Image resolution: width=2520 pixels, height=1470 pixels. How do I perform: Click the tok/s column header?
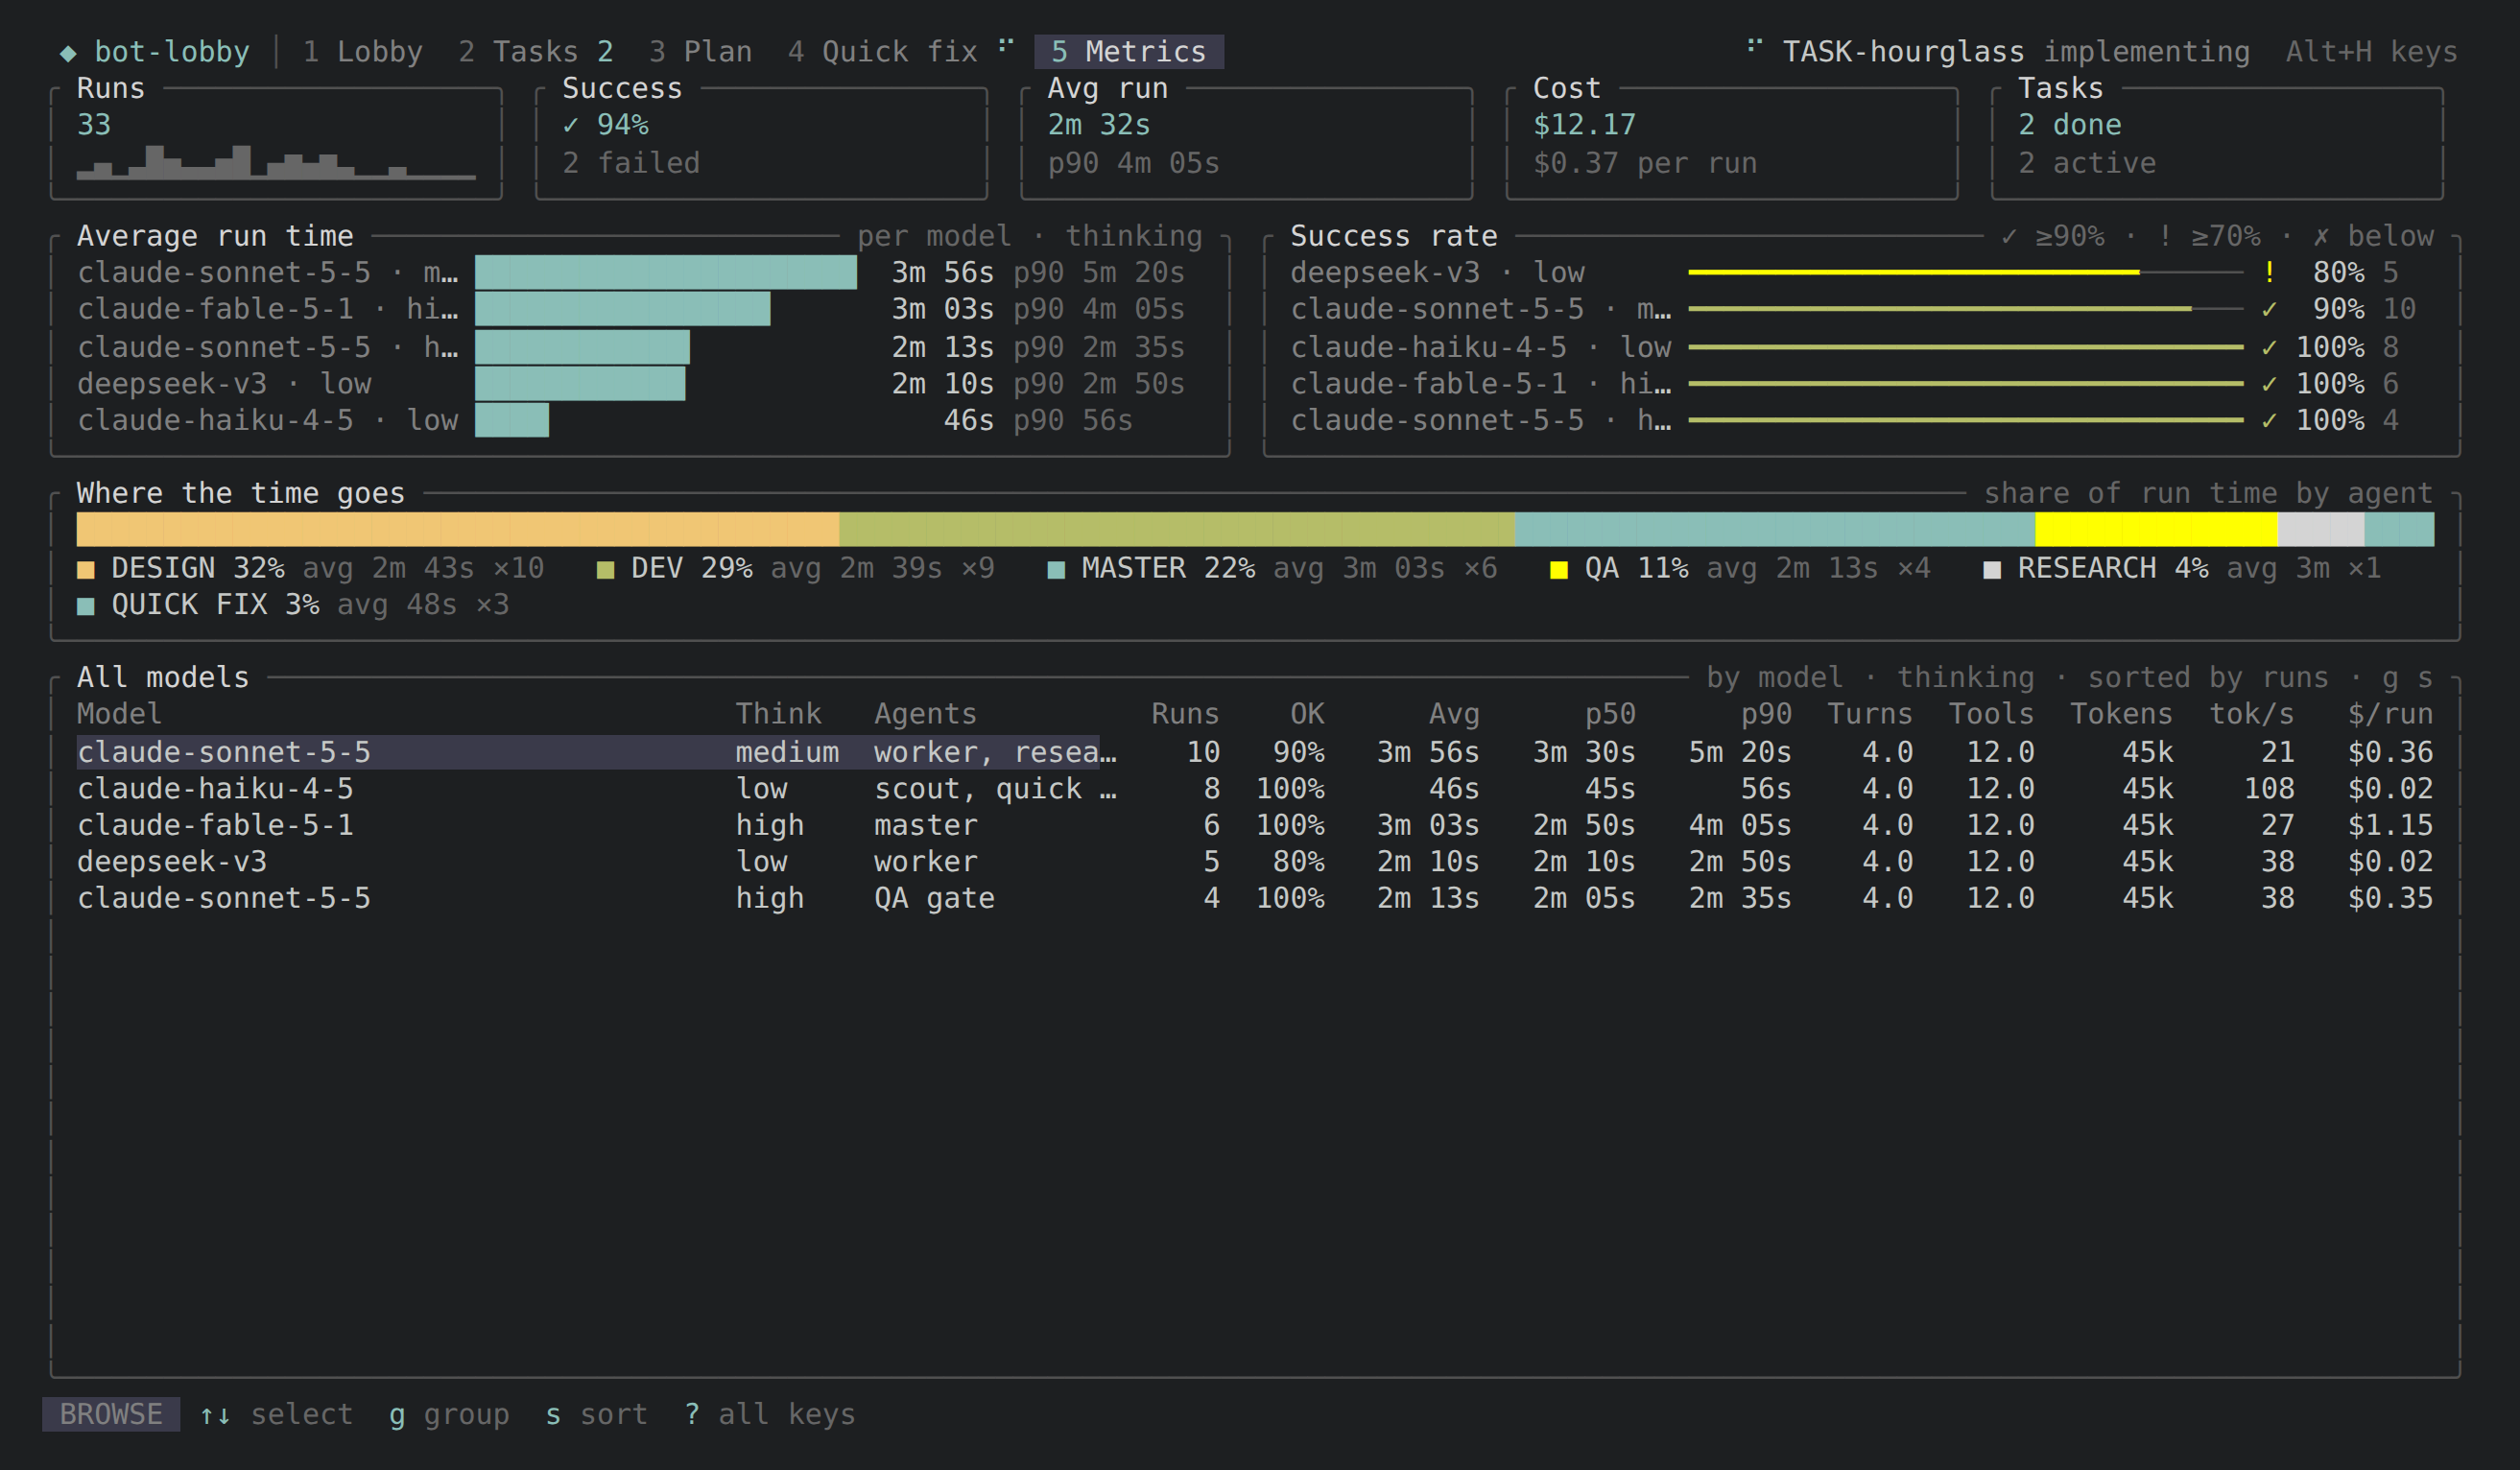coord(2251,714)
